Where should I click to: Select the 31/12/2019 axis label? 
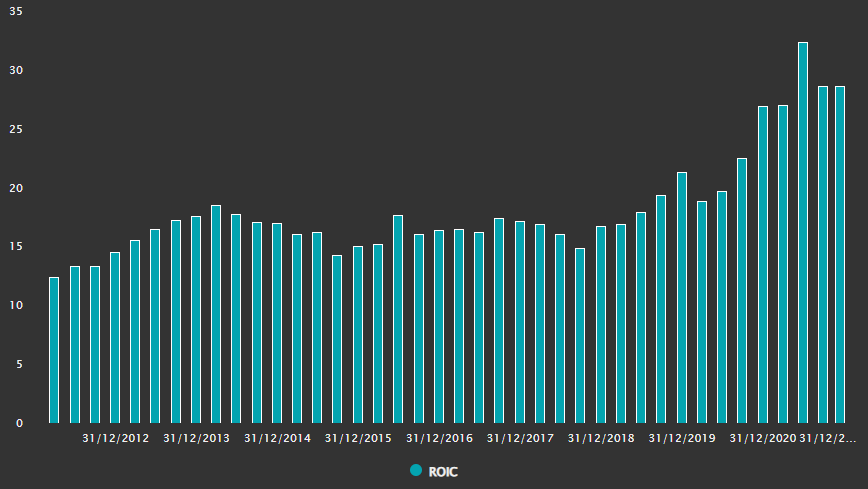[x=682, y=438]
